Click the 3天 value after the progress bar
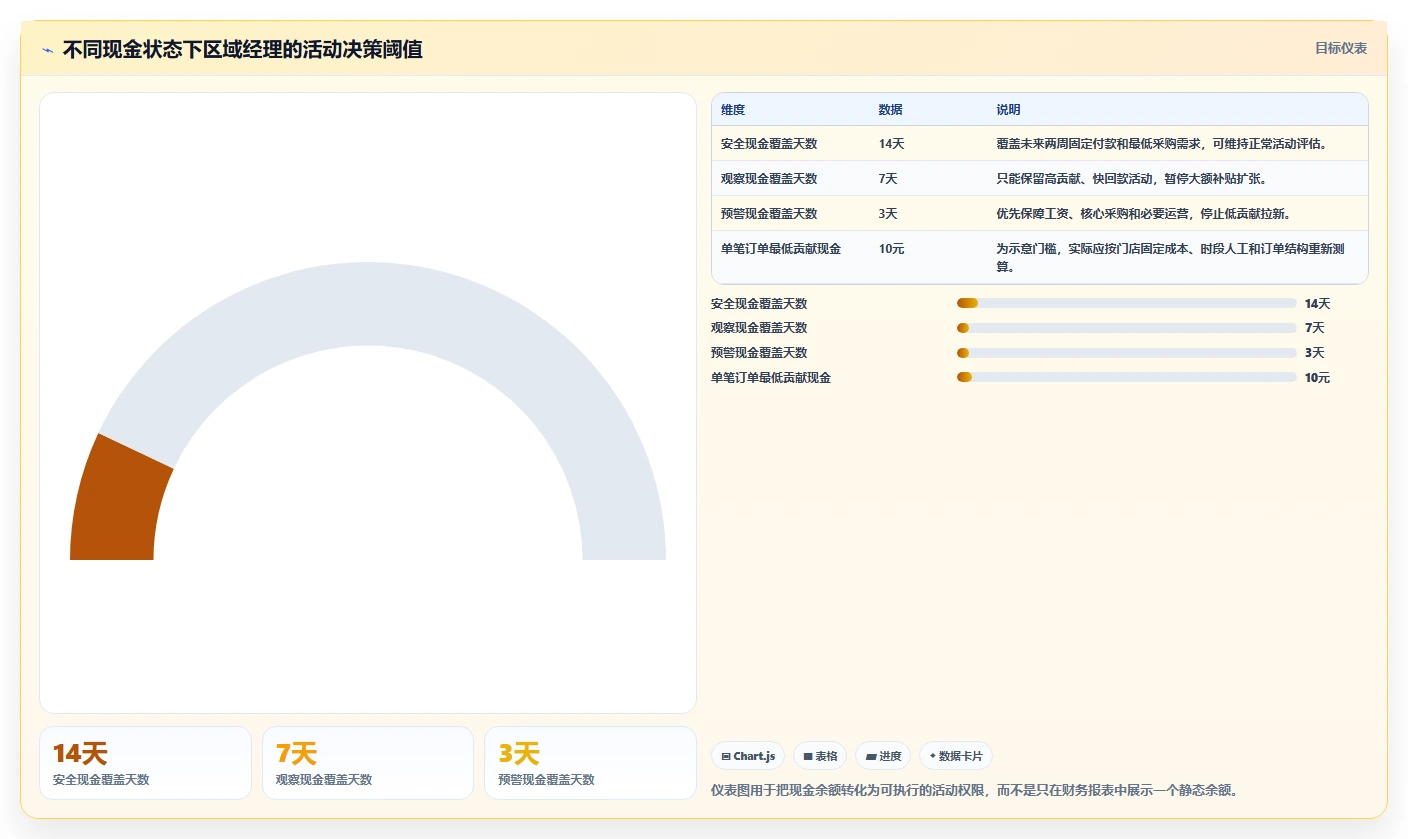Screen dimensions: 1408x839 coord(1314,353)
